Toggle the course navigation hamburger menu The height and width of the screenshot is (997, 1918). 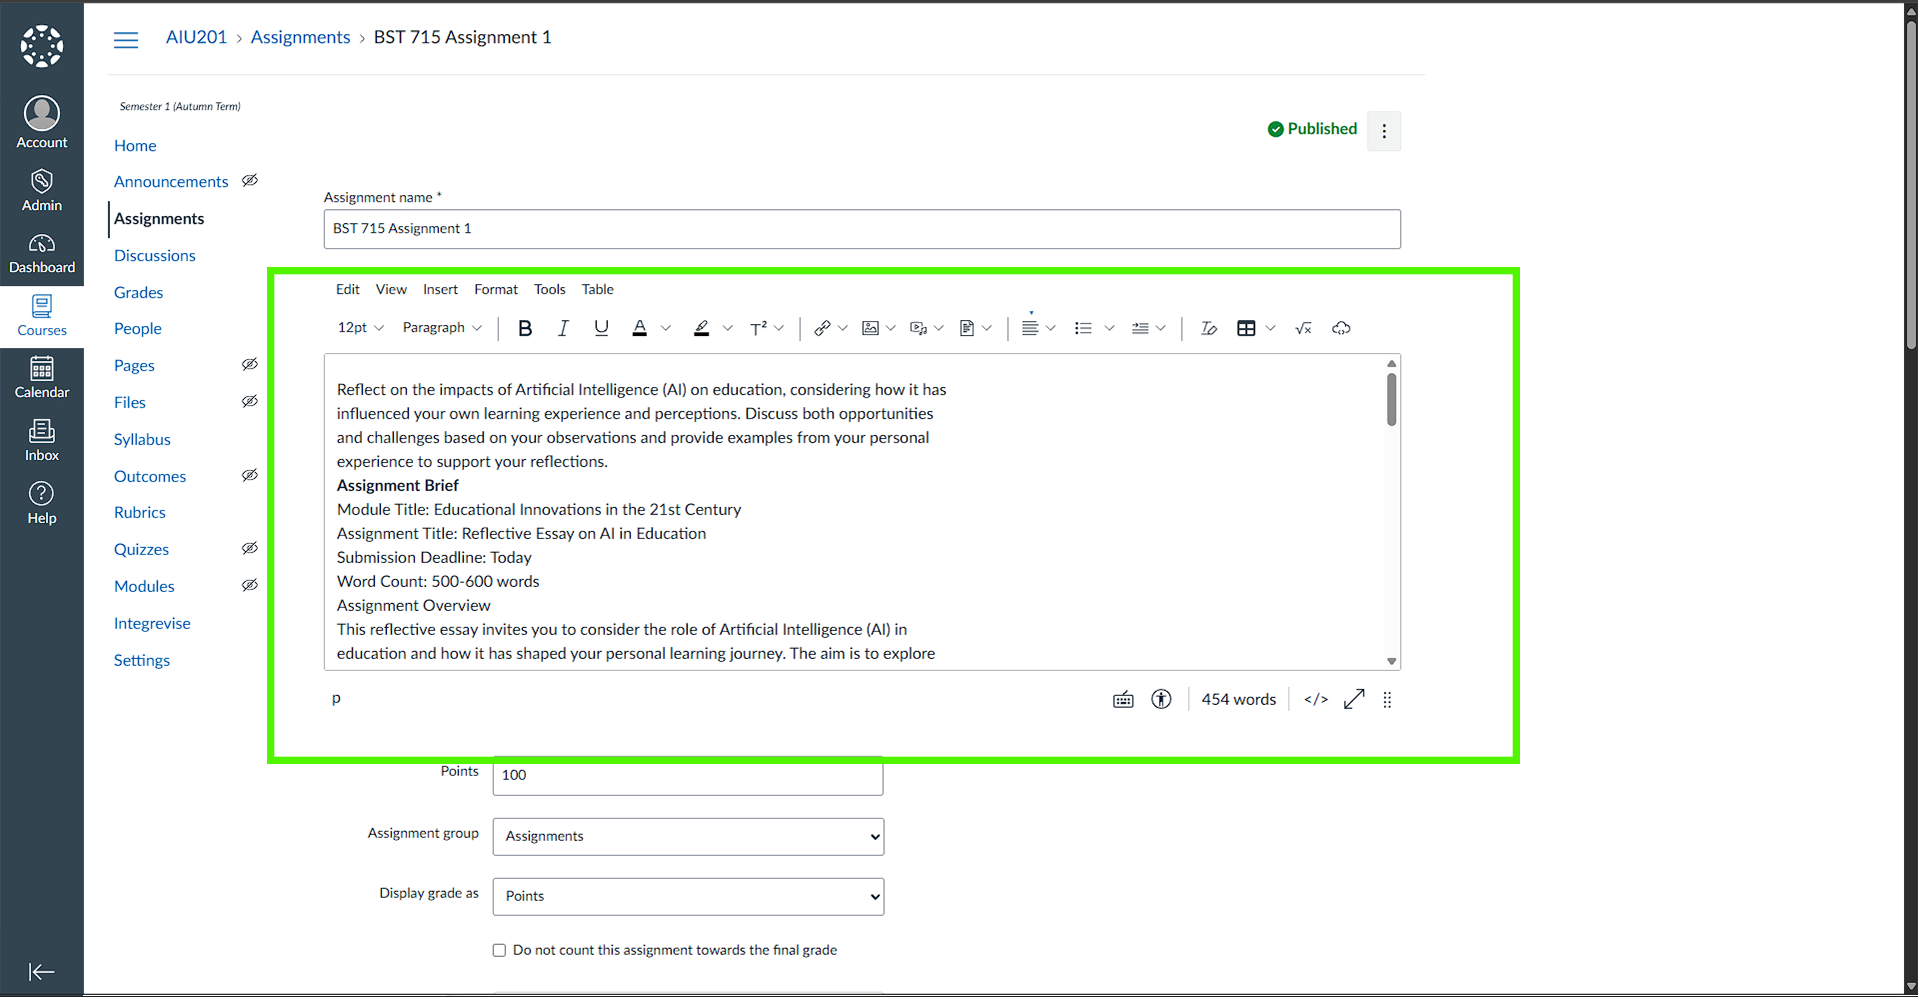[x=126, y=40]
